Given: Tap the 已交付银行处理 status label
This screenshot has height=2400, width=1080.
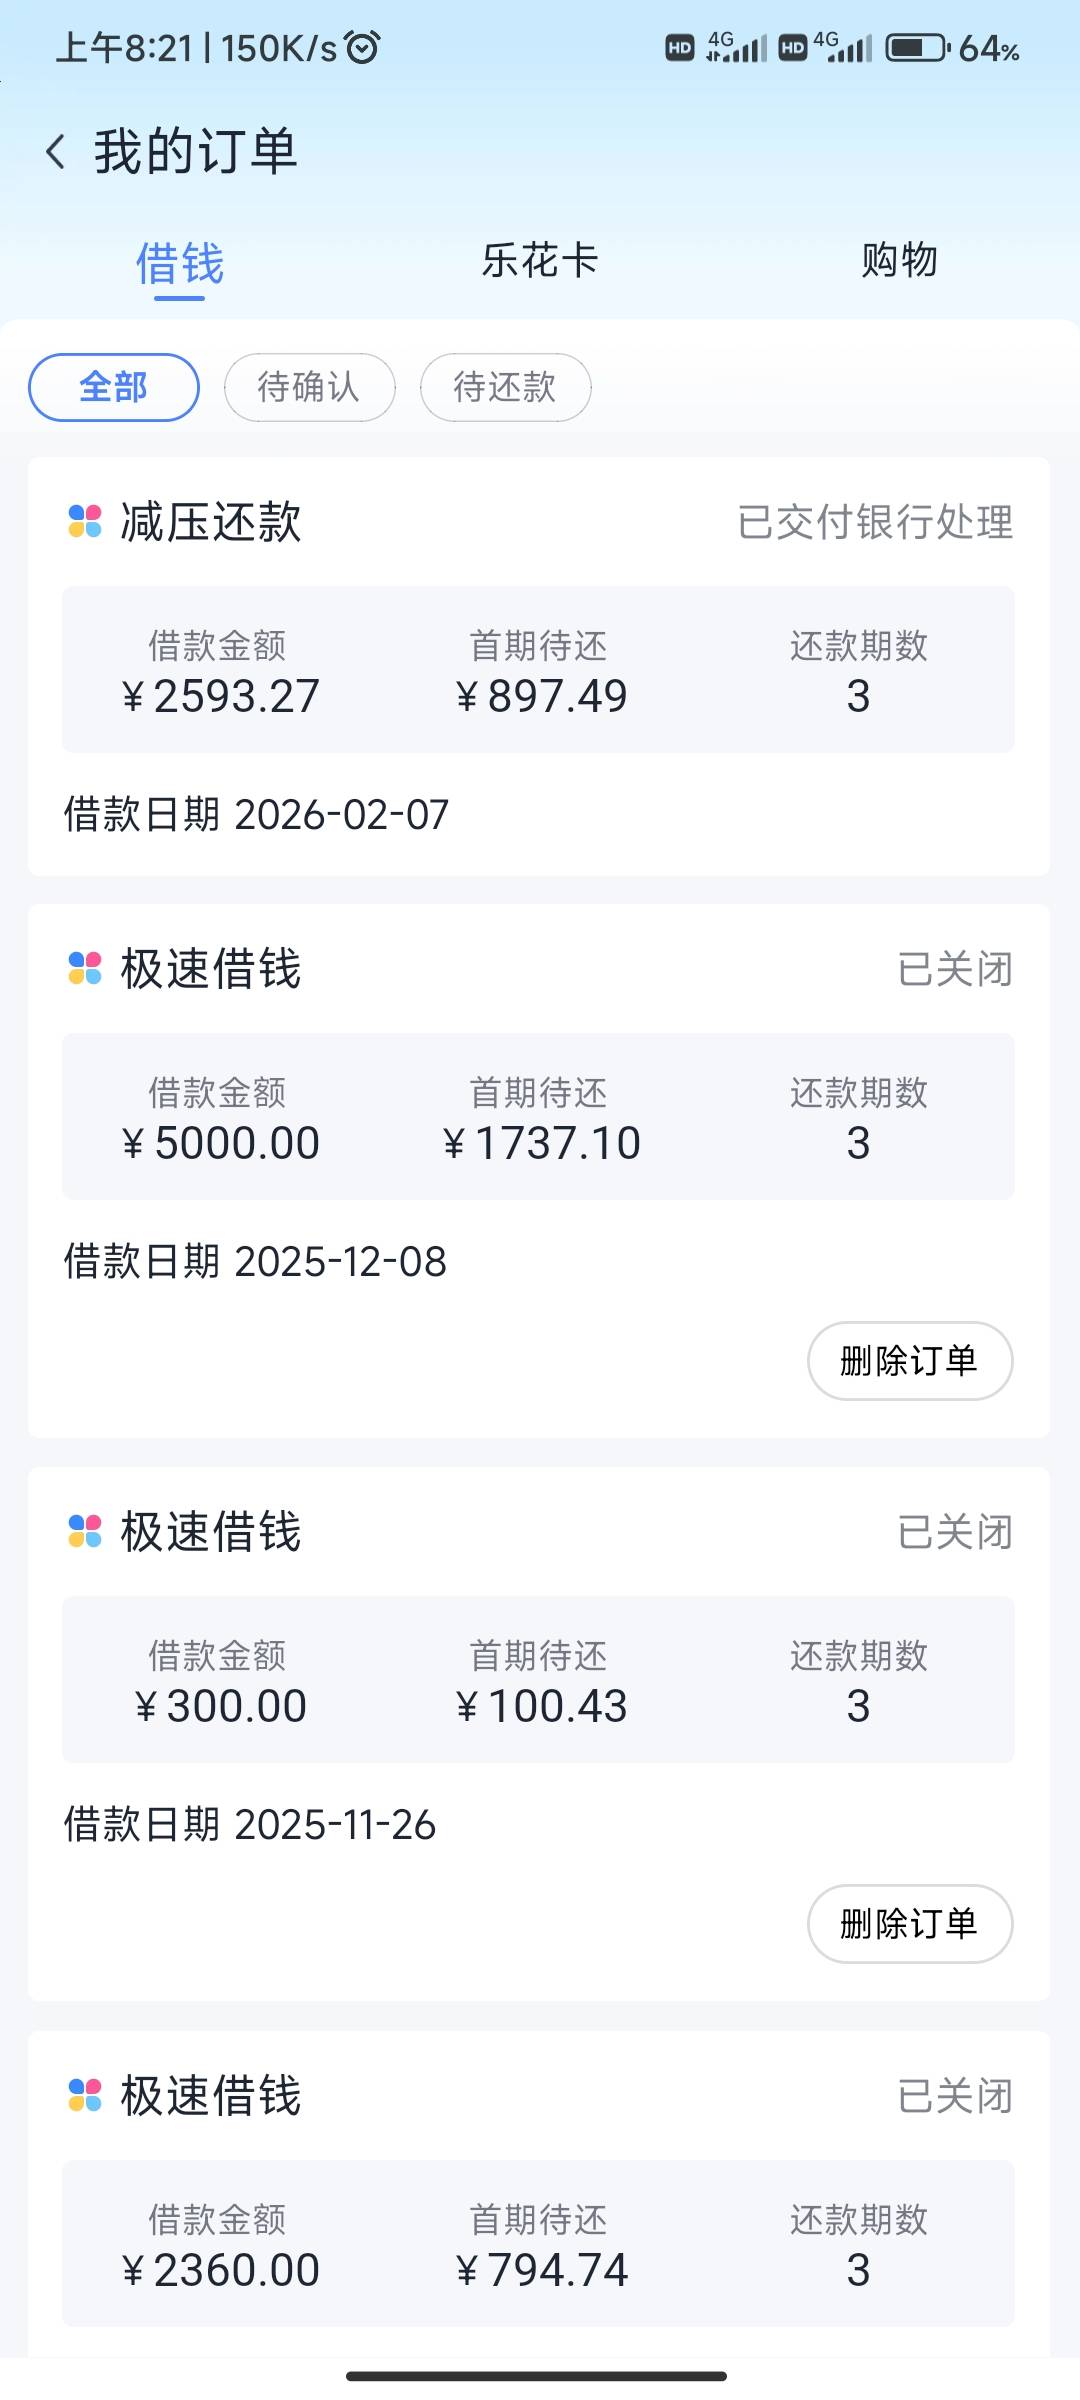Looking at the screenshot, I should pyautogui.click(x=875, y=522).
